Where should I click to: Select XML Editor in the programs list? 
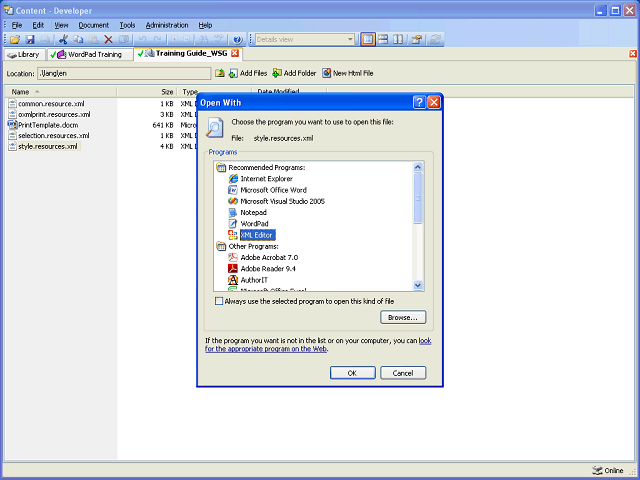point(257,235)
